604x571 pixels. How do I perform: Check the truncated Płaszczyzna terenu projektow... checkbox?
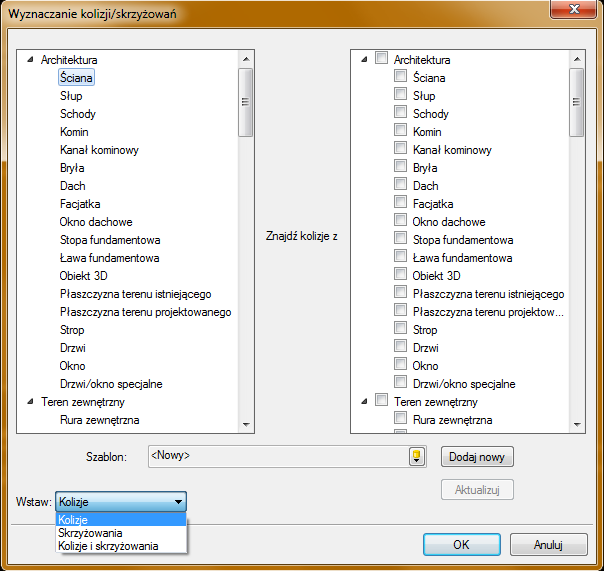tap(401, 310)
